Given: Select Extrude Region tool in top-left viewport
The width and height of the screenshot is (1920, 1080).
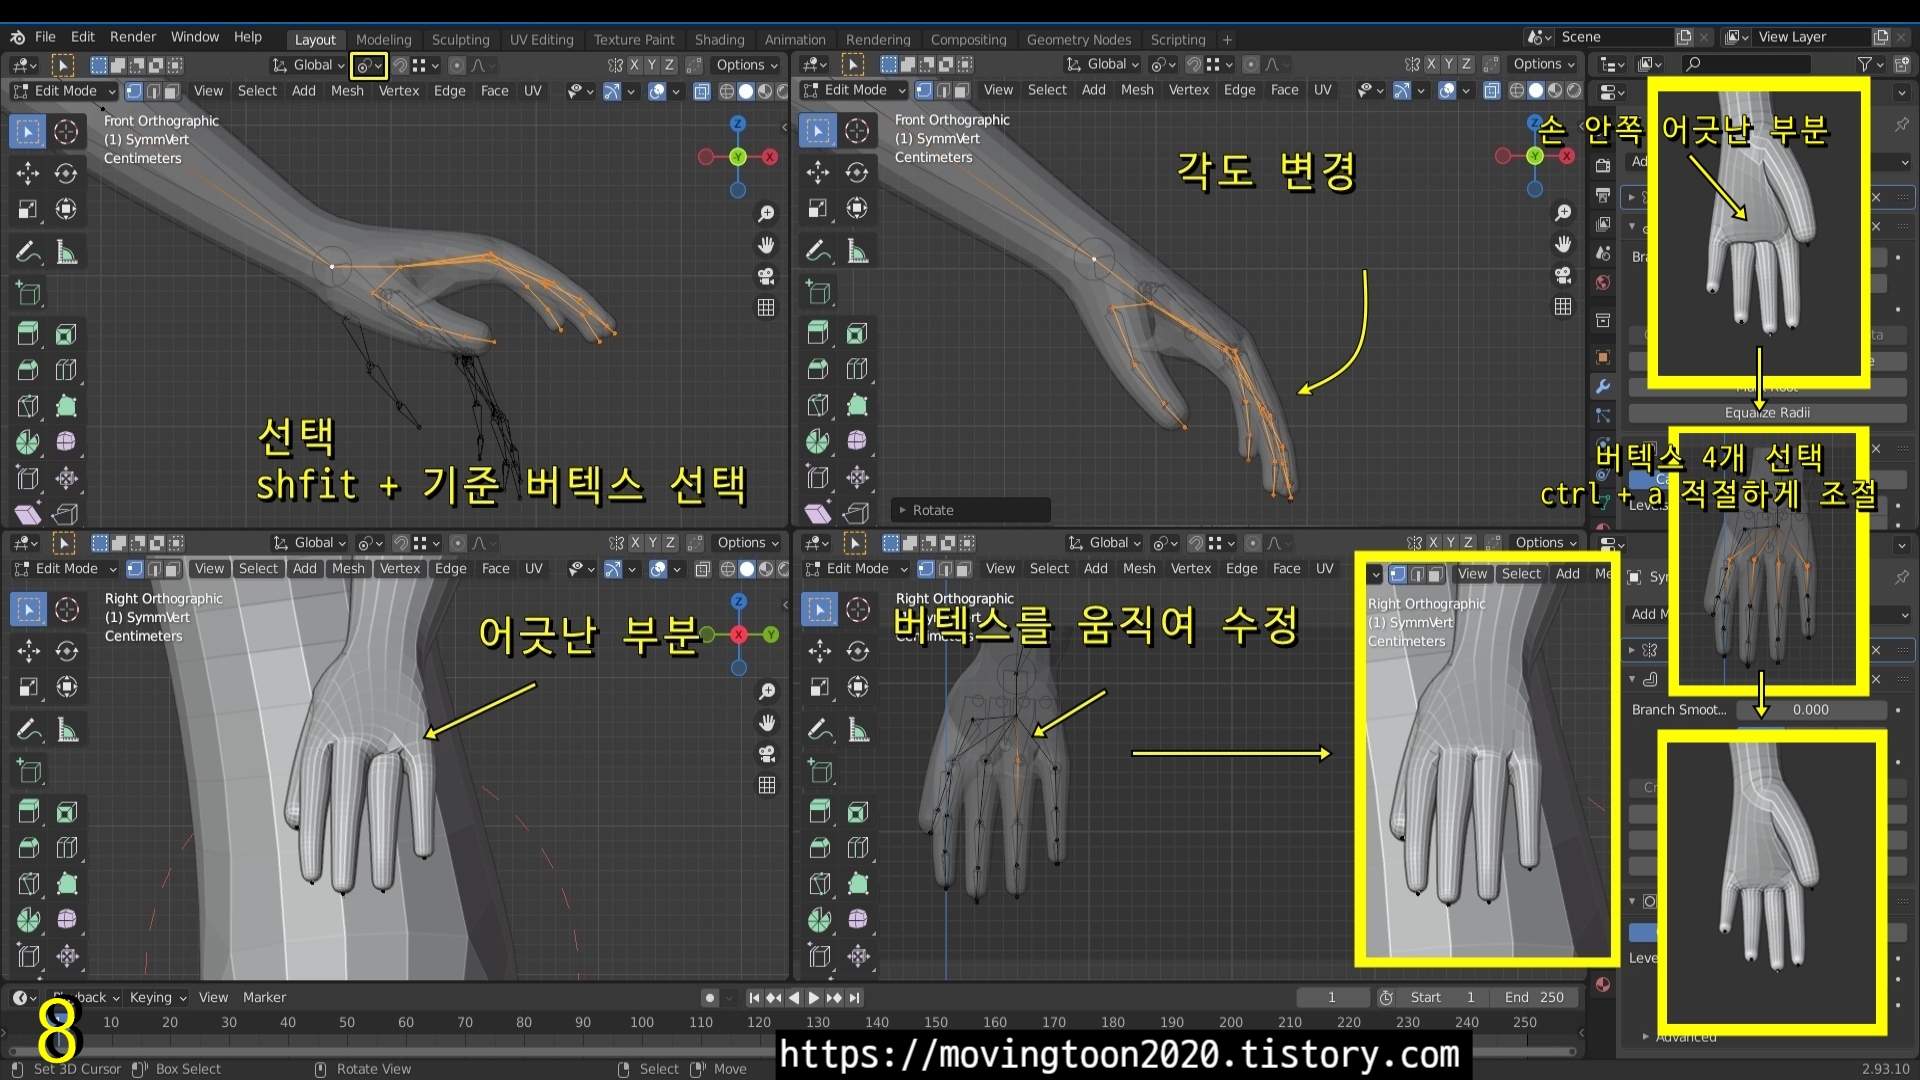Looking at the screenshot, I should tap(28, 334).
